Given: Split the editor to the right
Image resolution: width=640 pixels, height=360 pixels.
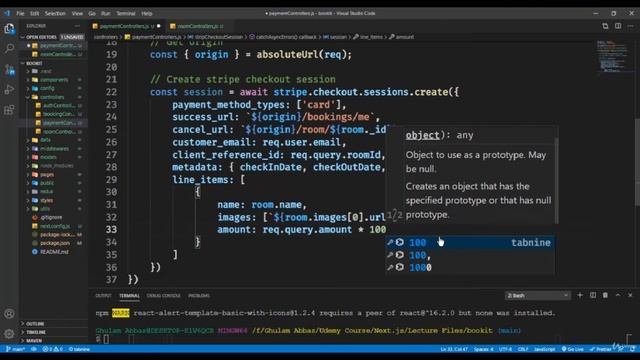Looking at the screenshot, I should tap(618, 26).
